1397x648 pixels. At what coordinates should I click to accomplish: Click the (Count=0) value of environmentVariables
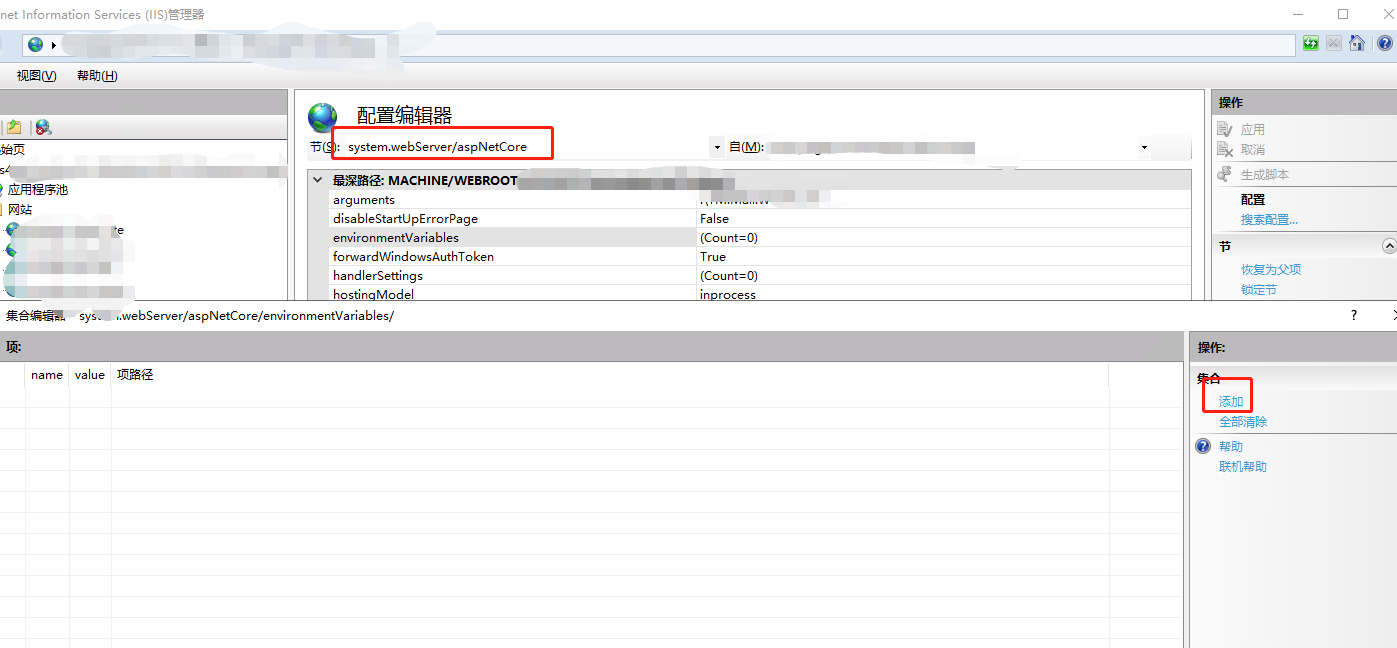(x=729, y=238)
